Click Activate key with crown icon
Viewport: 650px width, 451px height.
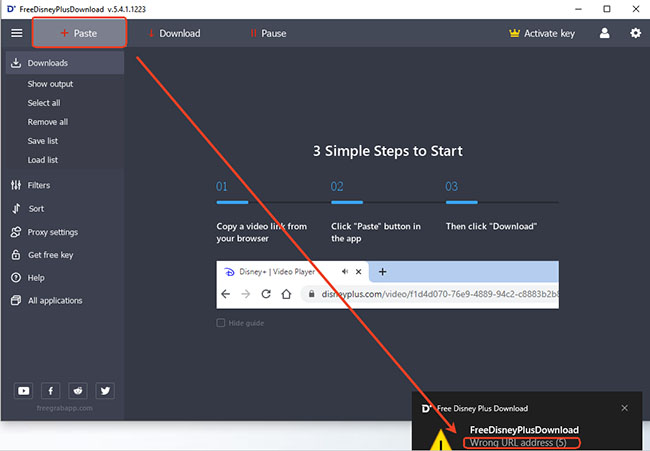pos(542,33)
